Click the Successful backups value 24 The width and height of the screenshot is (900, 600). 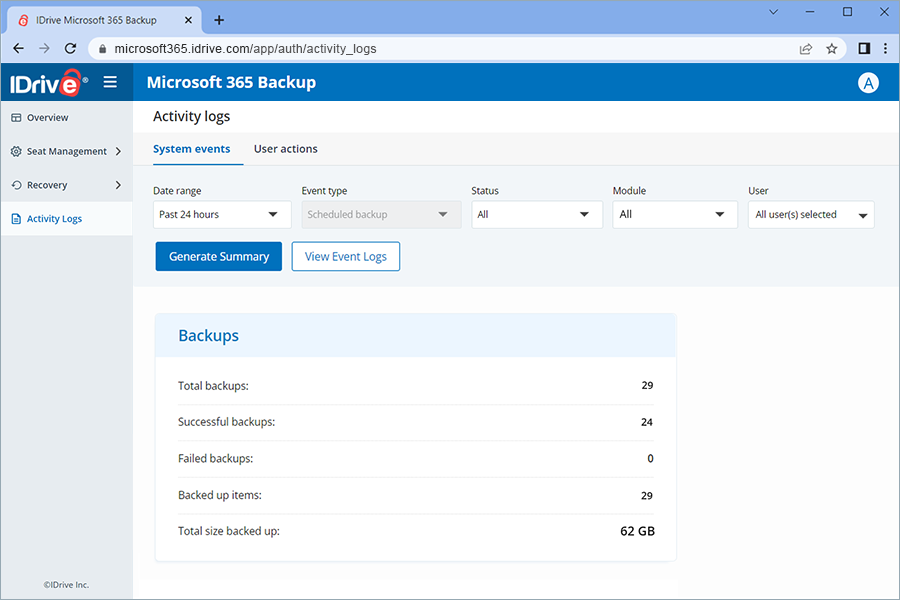tap(647, 423)
